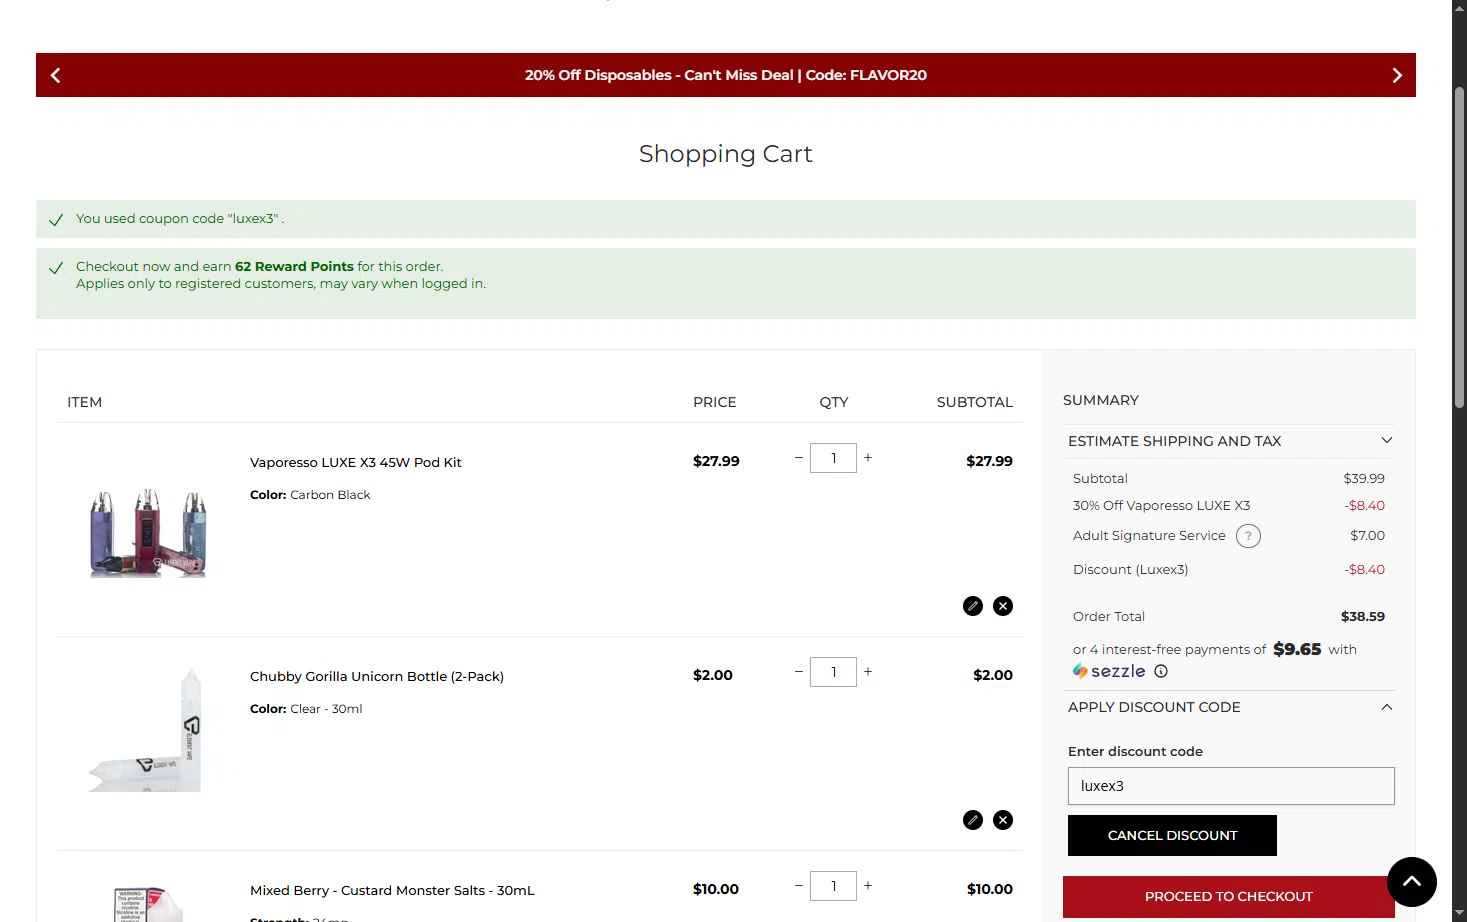Remove Vaporesso LUXE X3 from the cart
Screen dimensions: 1467x922
pyautogui.click(x=1003, y=606)
